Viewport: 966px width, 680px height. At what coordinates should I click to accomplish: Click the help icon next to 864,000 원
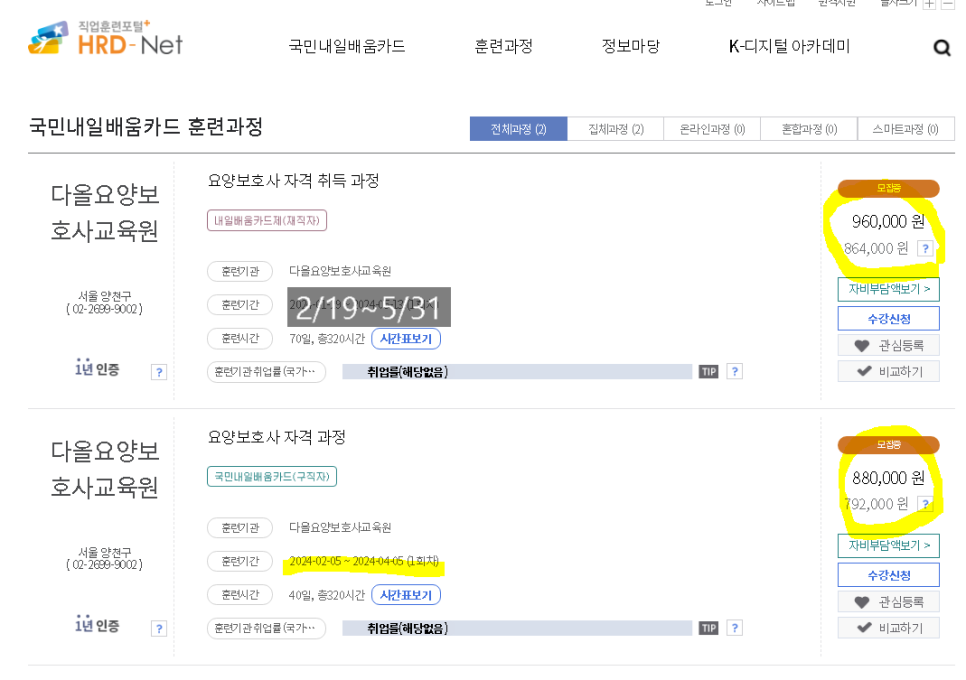tap(925, 248)
